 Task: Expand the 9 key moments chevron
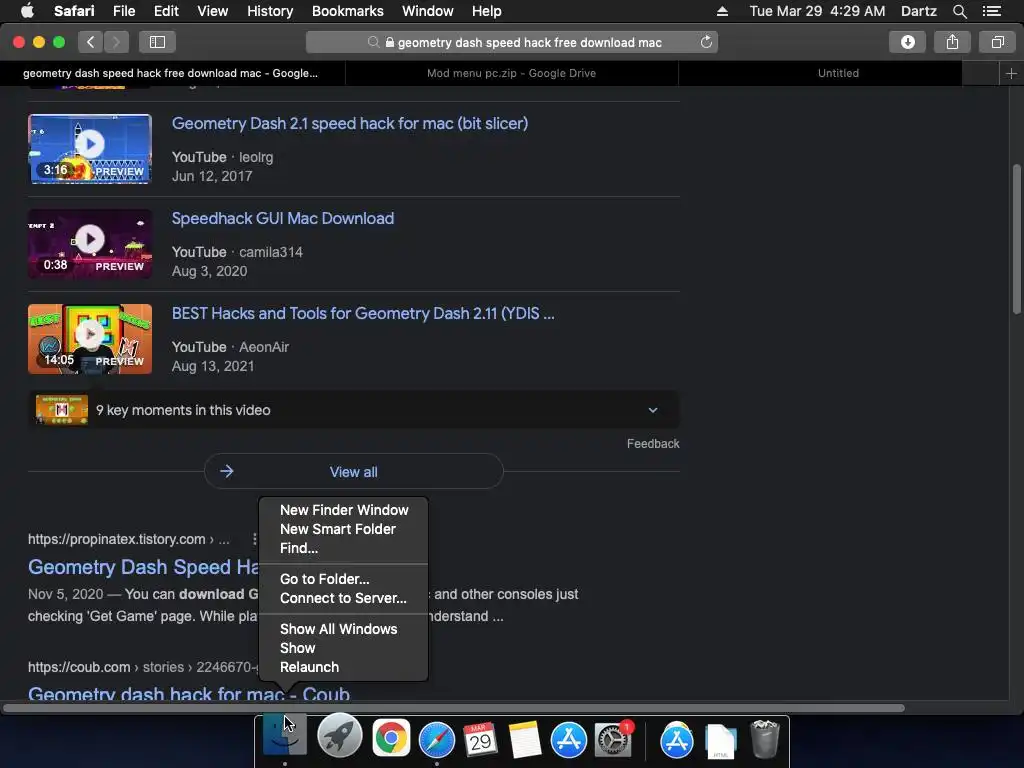(x=652, y=410)
